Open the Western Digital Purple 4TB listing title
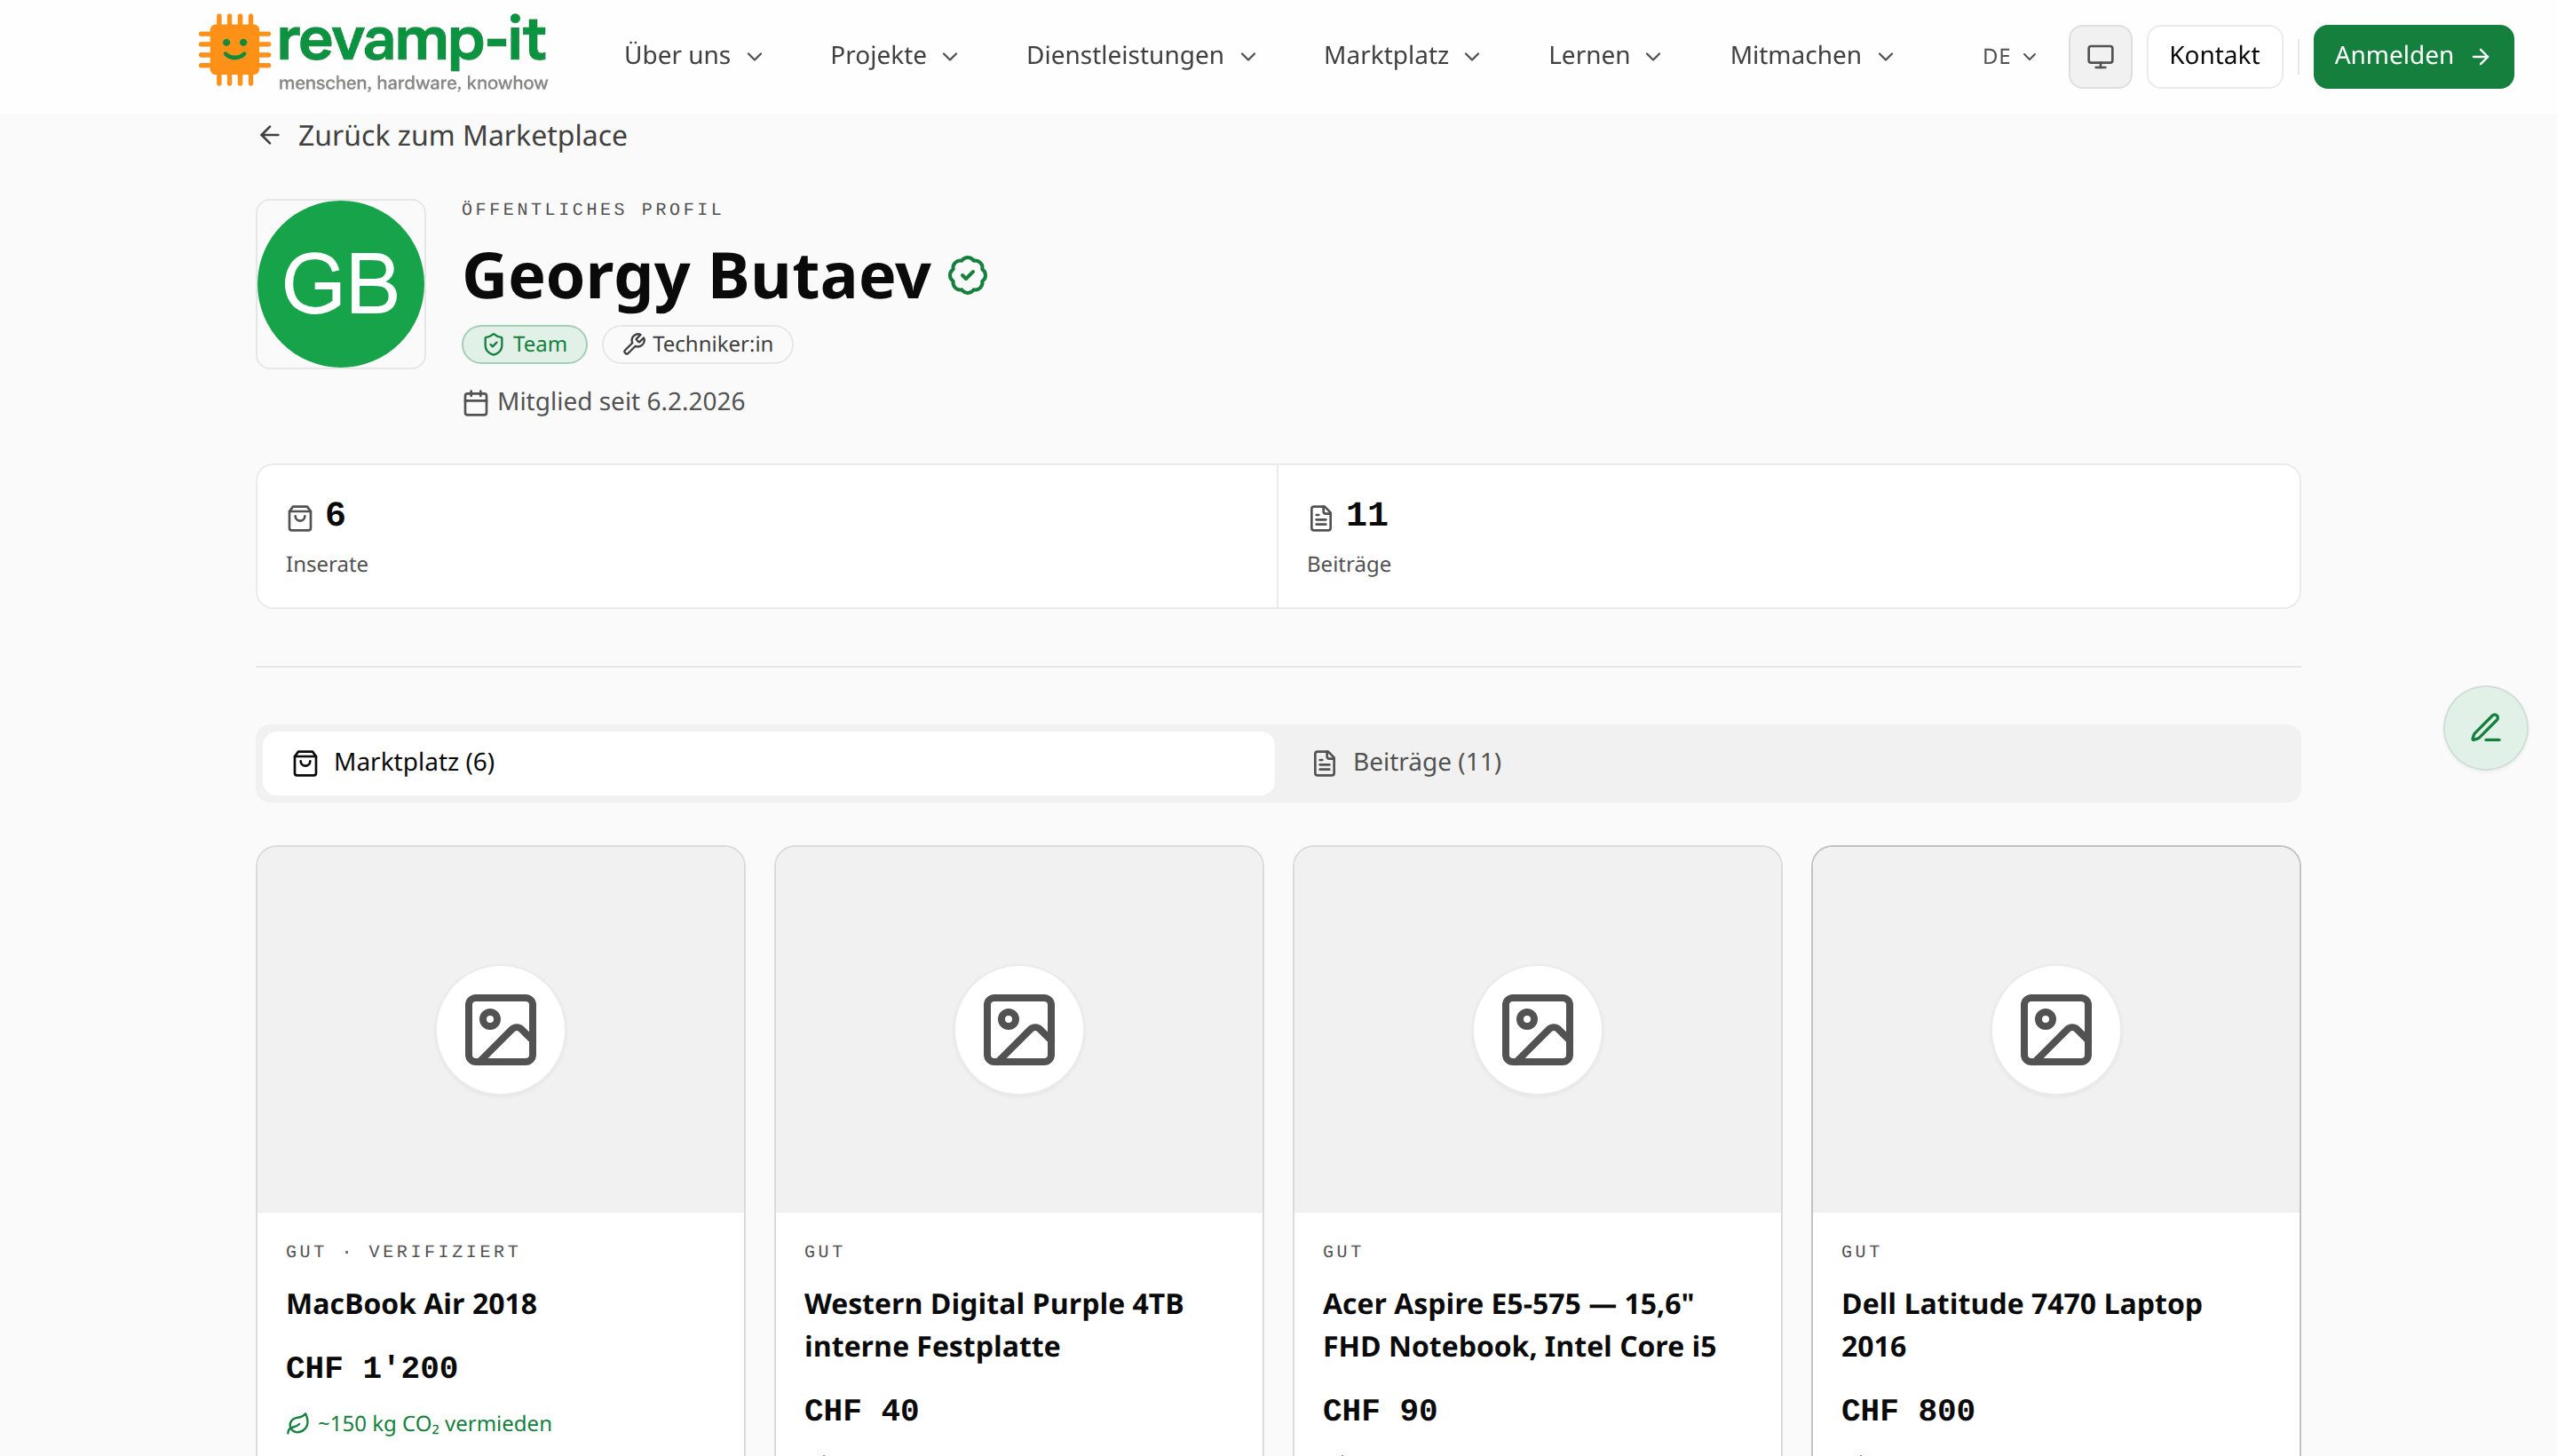Viewport: 2557px width, 1456px height. [x=994, y=1325]
